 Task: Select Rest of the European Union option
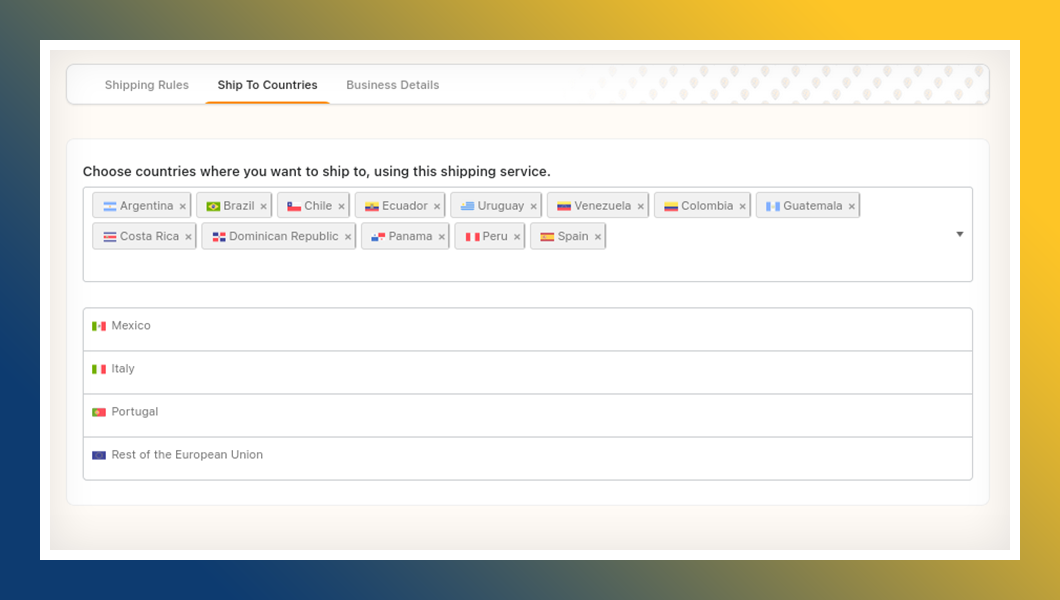(x=527, y=458)
